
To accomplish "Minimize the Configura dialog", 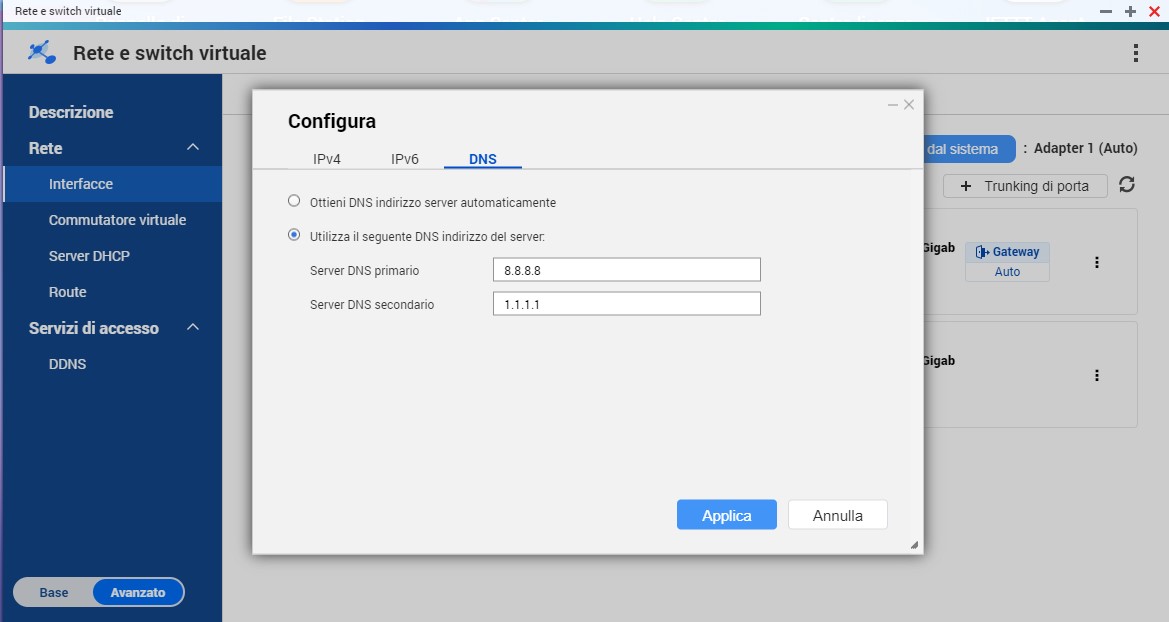I will coord(892,105).
